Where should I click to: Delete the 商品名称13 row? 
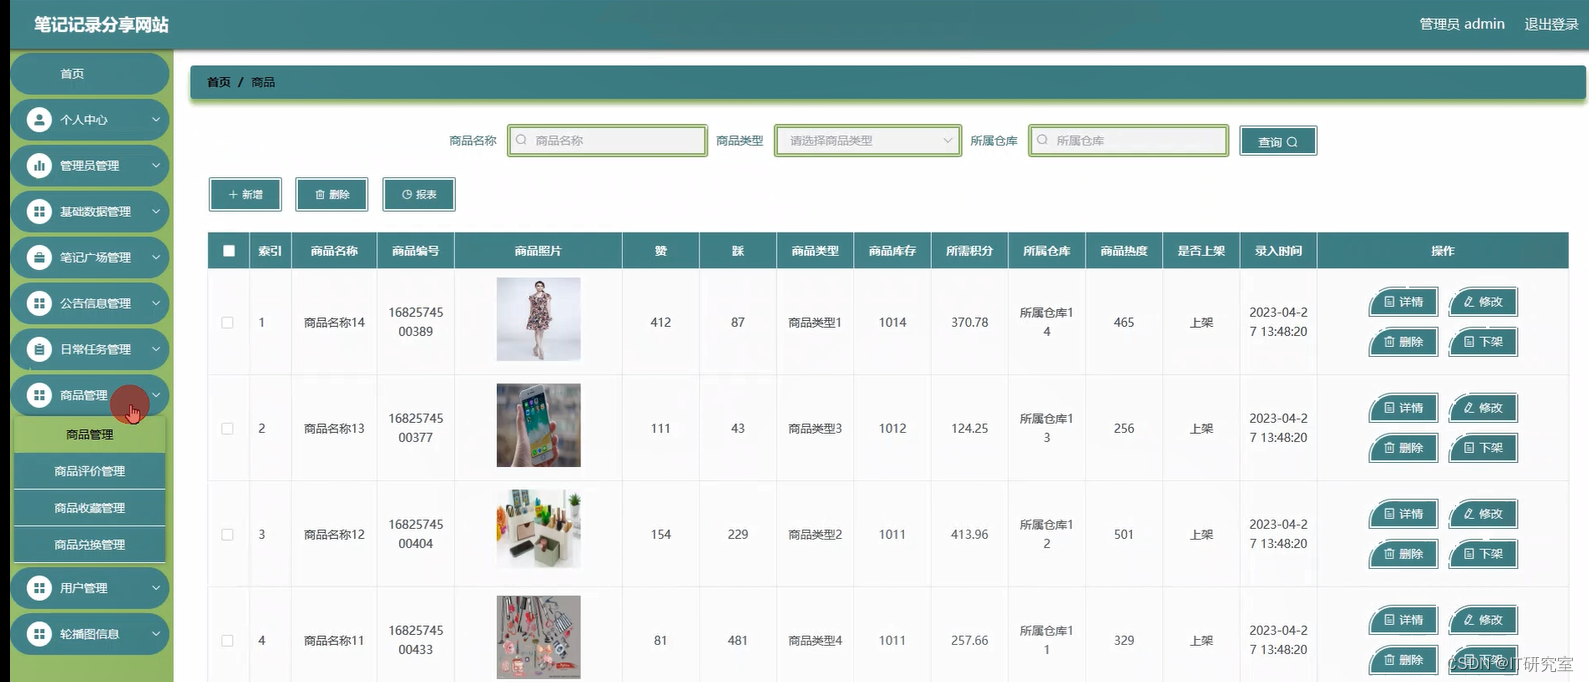click(x=1403, y=448)
